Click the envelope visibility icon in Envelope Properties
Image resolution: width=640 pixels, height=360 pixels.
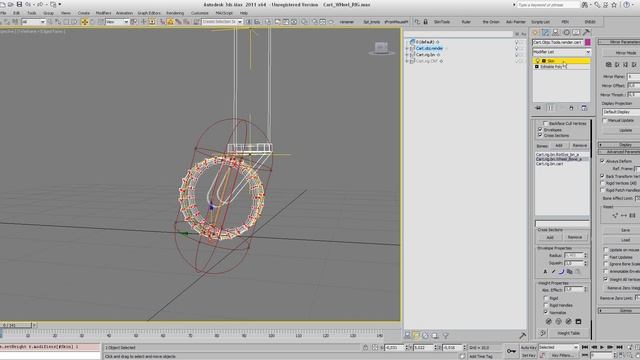tap(553, 271)
